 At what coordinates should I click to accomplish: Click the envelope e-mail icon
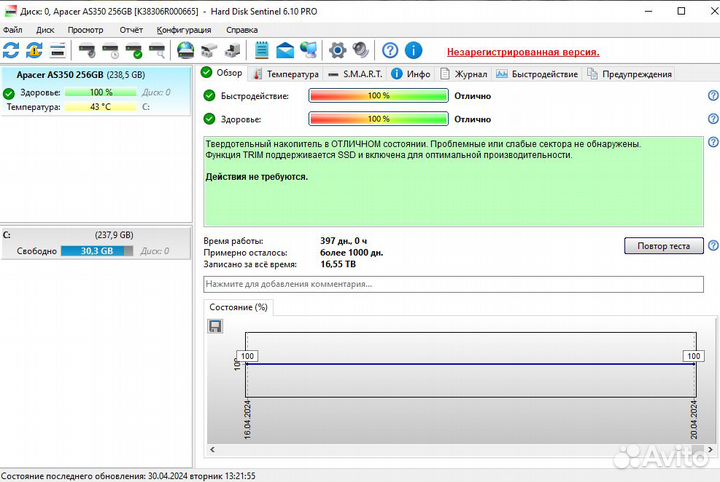[x=285, y=50]
